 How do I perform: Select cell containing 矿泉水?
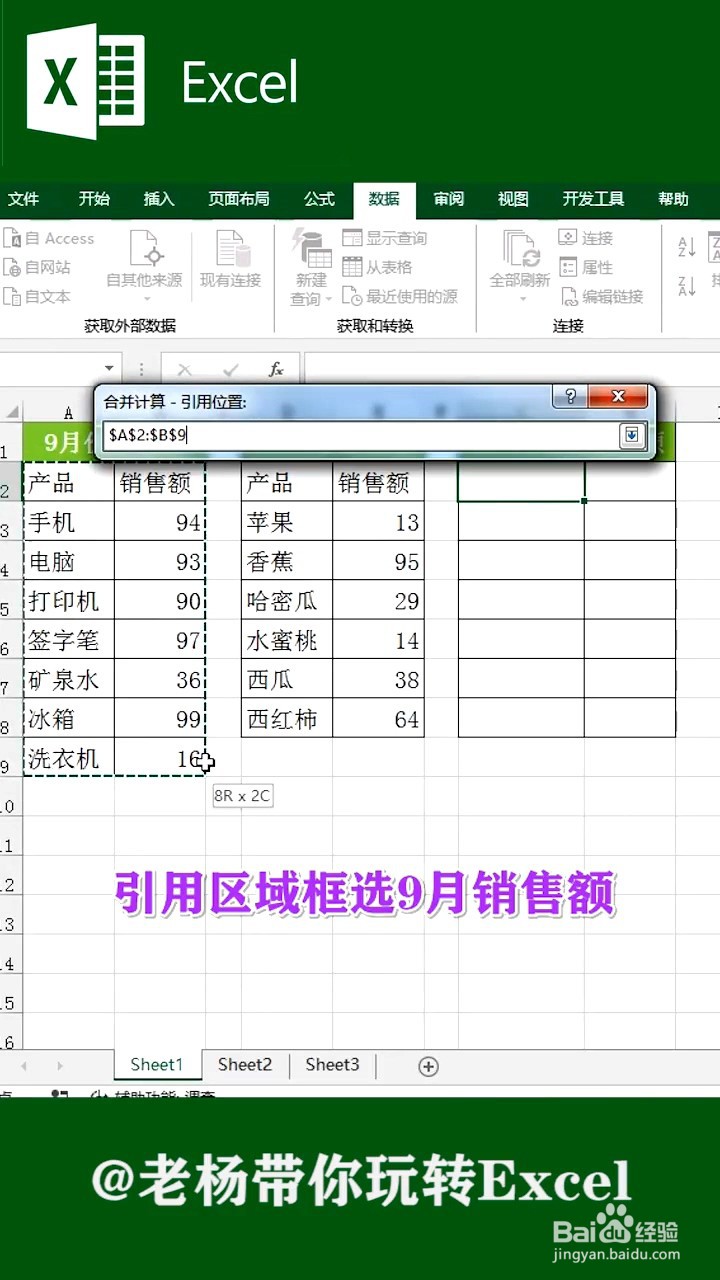68,679
